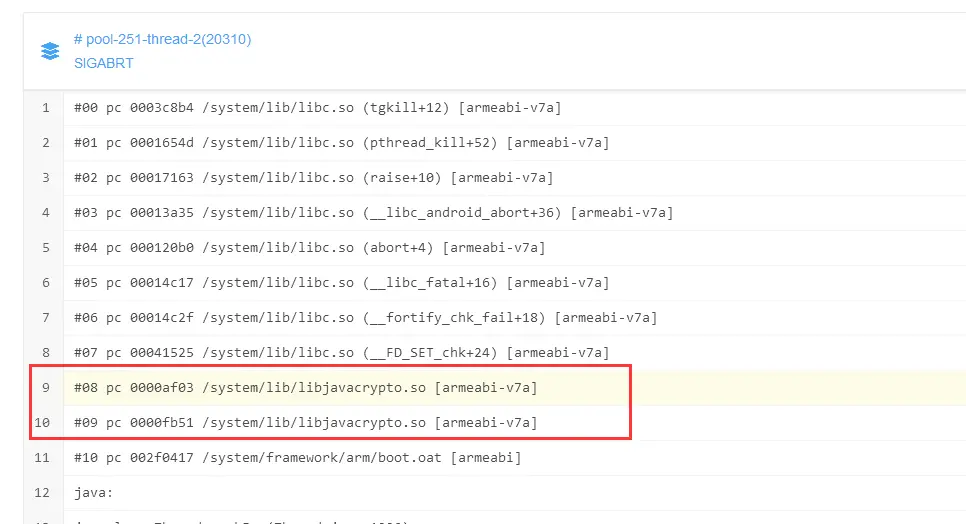Click the 'java:' line of text
Image resolution: width=966 pixels, height=524 pixels.
[94, 493]
